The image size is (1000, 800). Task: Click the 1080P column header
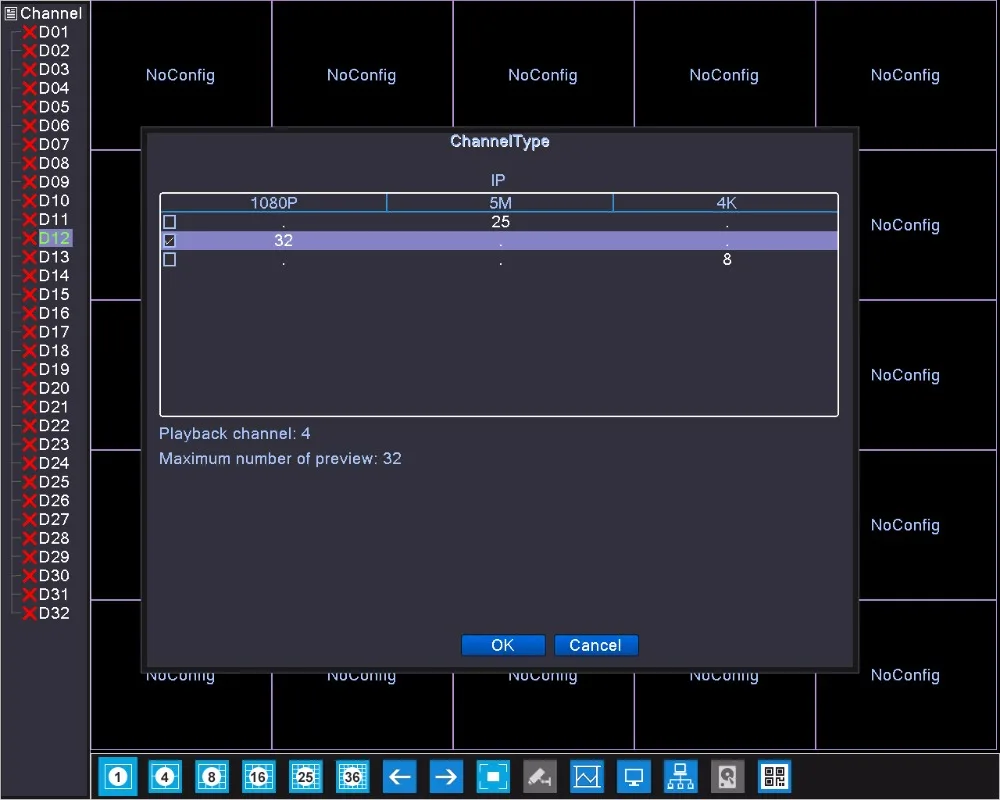[274, 203]
